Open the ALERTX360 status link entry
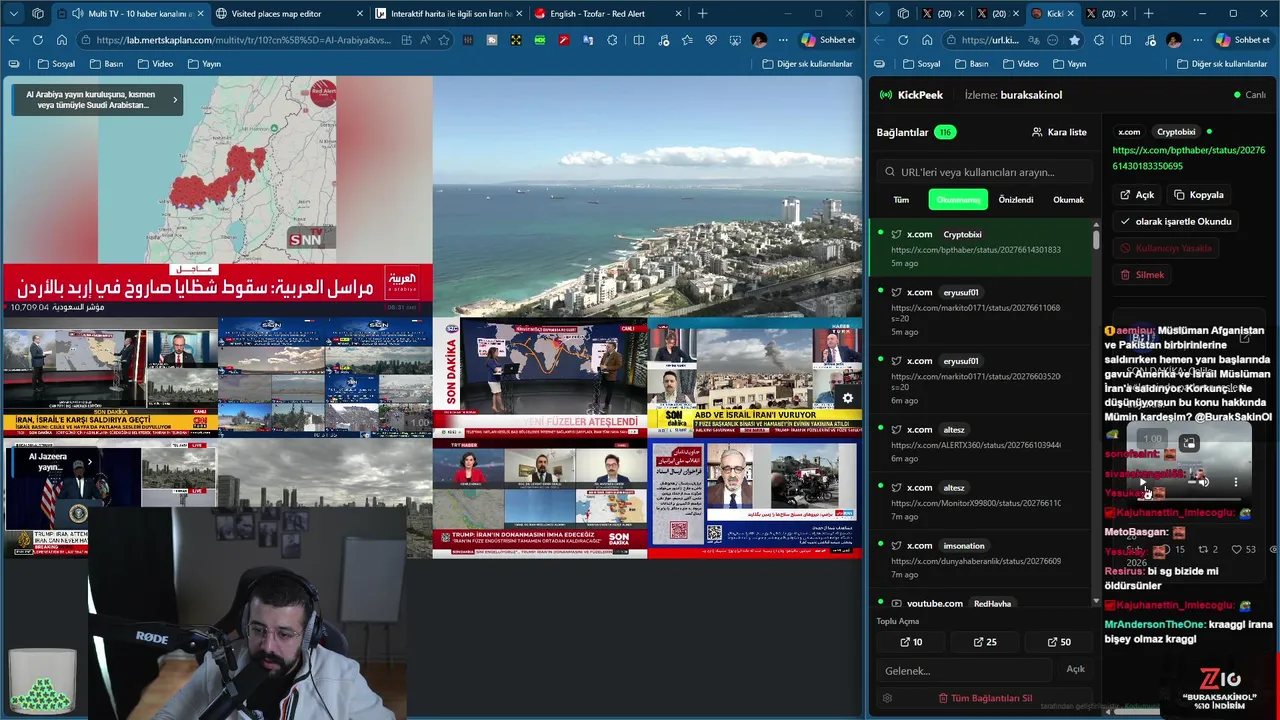This screenshot has height=720, width=1280. [980, 443]
